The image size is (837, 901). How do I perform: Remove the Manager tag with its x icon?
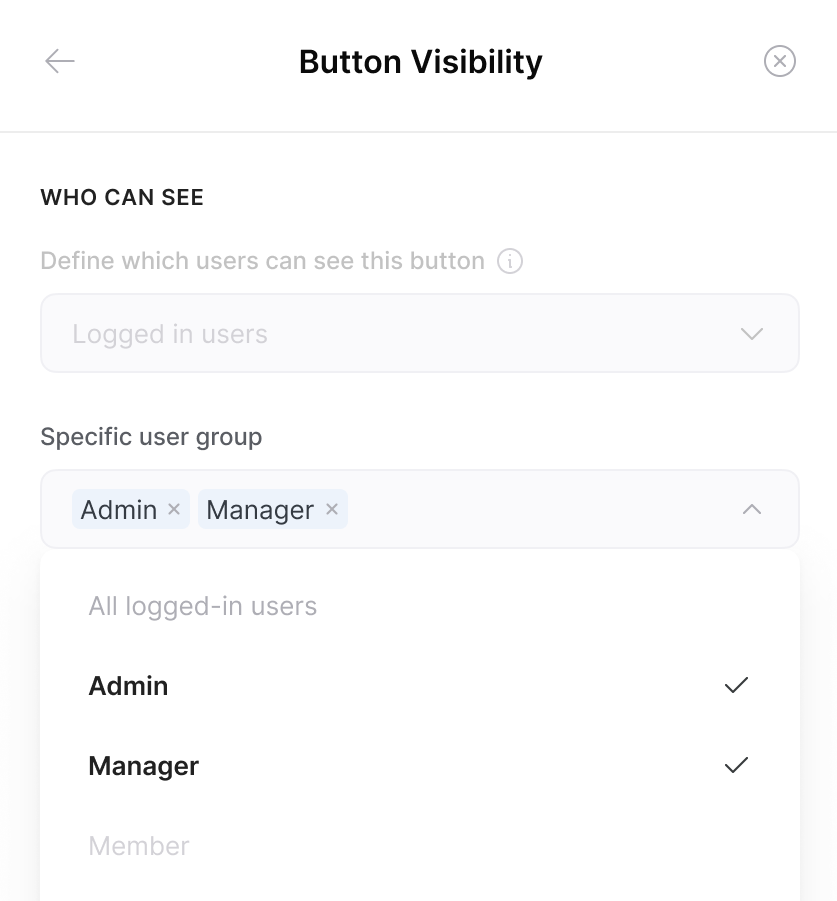[331, 509]
